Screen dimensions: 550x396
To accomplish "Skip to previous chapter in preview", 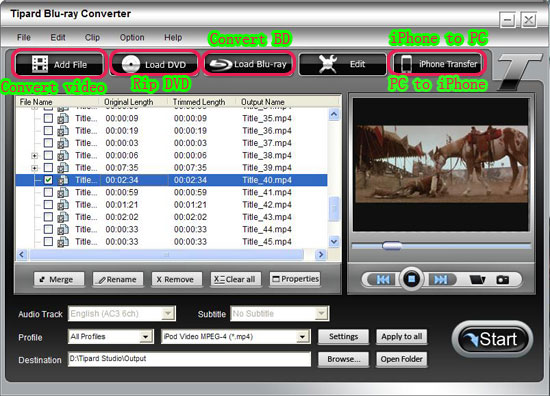I will (383, 280).
